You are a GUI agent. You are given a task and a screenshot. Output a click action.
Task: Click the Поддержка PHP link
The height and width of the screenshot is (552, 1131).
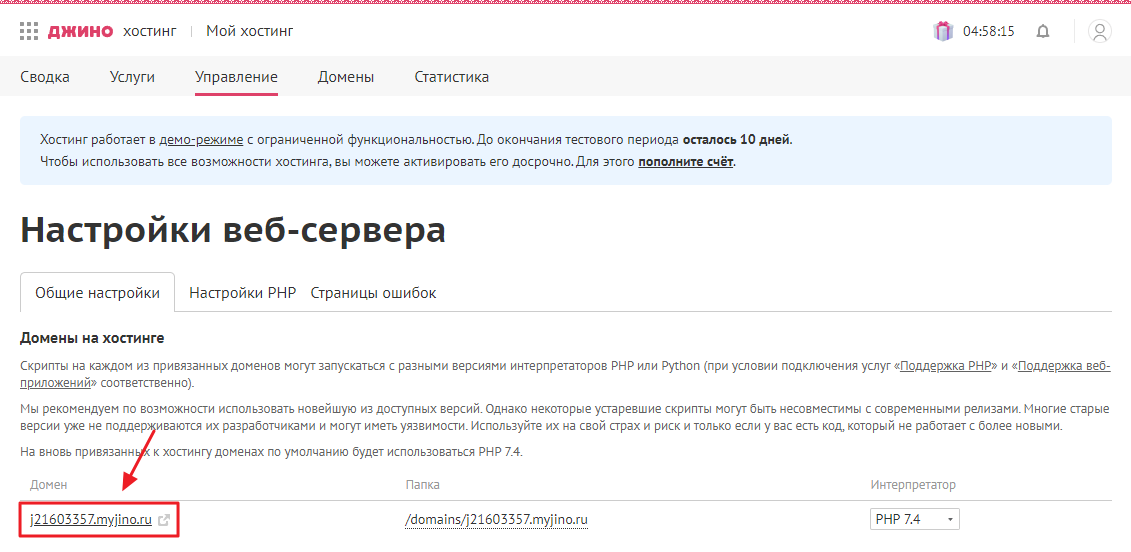946,366
